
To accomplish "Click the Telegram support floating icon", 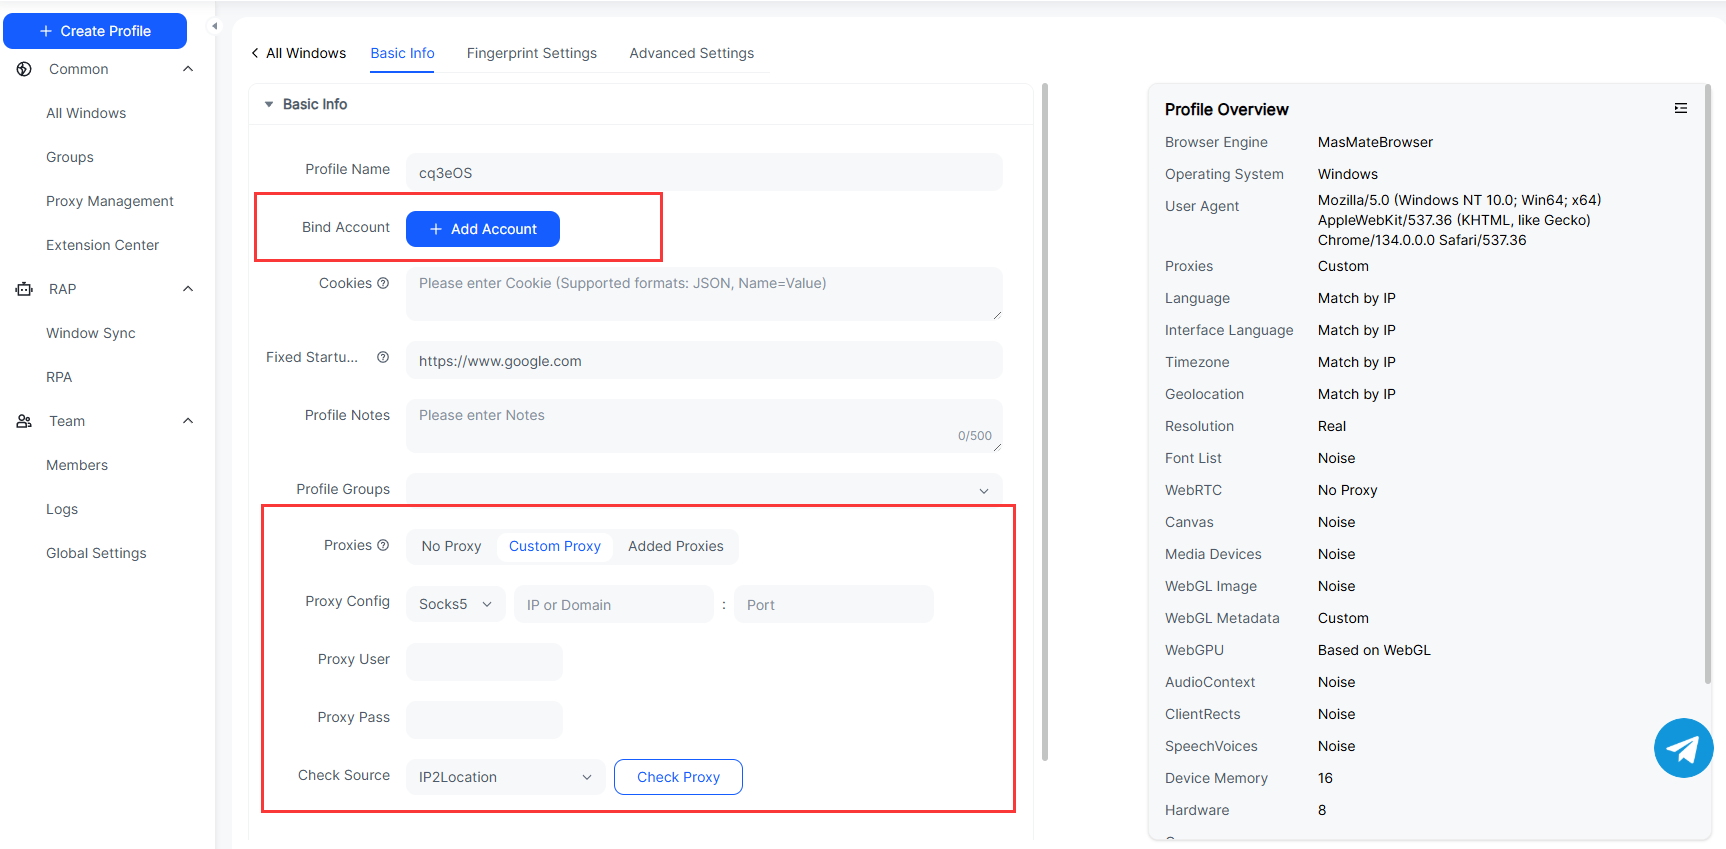I will (x=1683, y=748).
